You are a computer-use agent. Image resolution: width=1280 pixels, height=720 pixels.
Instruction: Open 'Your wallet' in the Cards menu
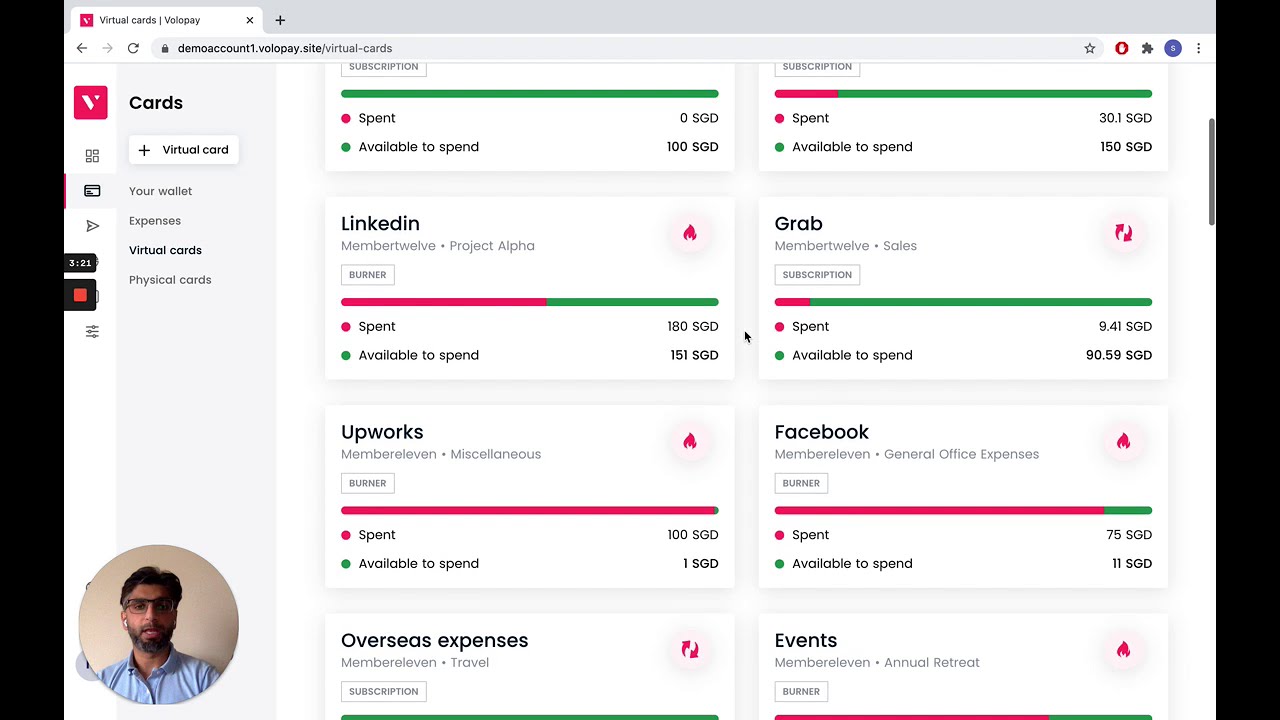[x=160, y=191]
